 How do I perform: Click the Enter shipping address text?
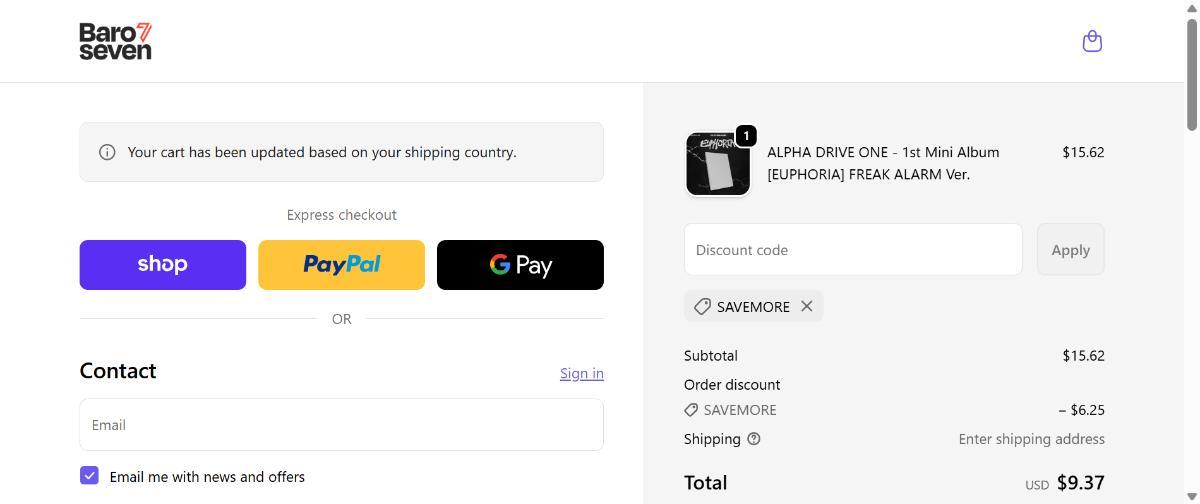coord(1031,439)
